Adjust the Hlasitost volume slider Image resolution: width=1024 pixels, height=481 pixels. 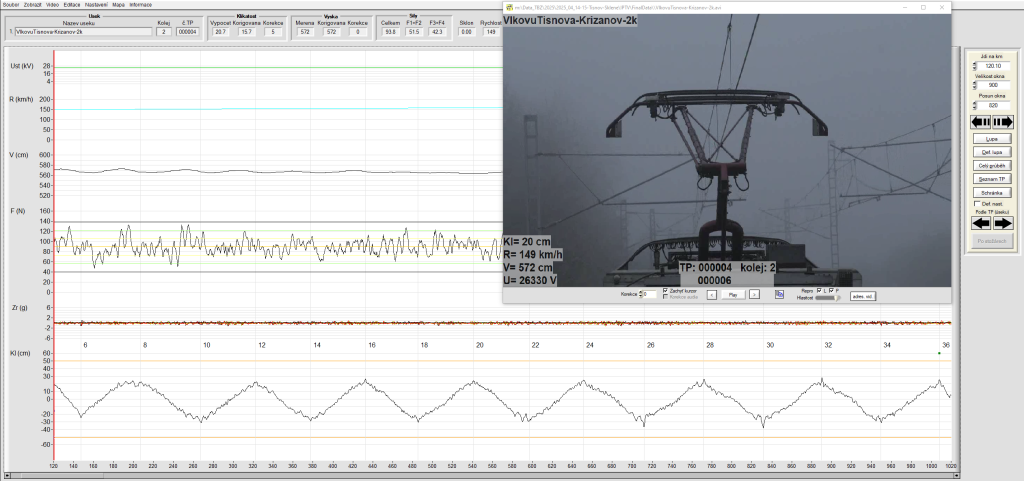pyautogui.click(x=827, y=298)
